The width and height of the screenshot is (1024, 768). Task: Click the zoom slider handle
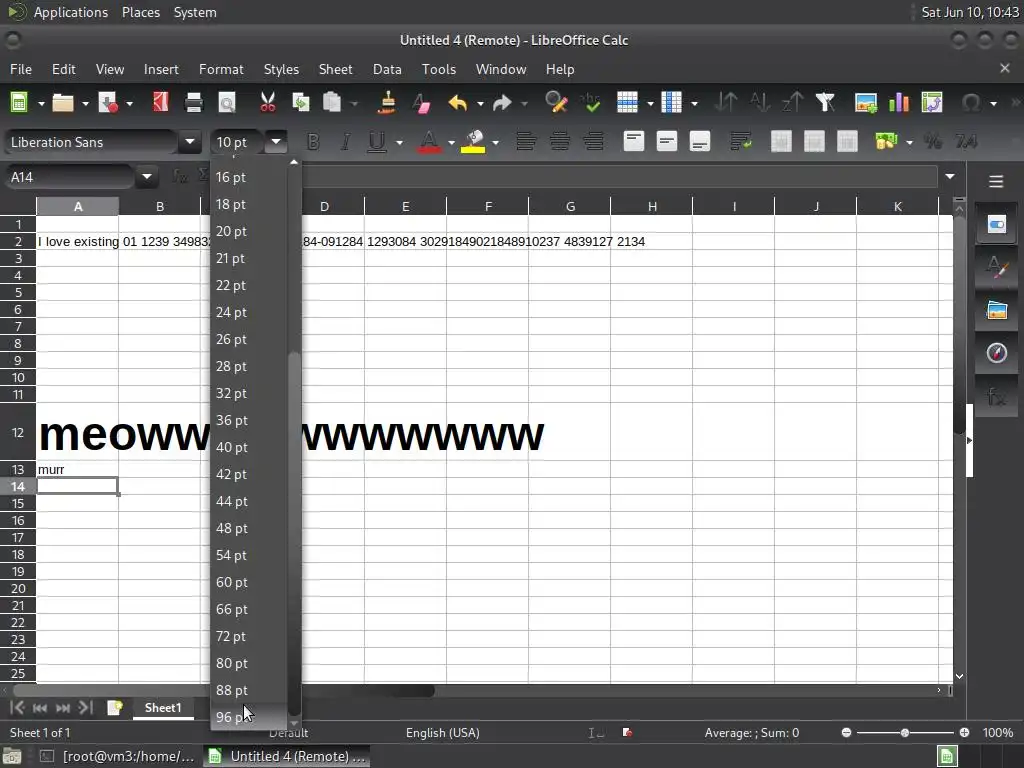click(905, 733)
